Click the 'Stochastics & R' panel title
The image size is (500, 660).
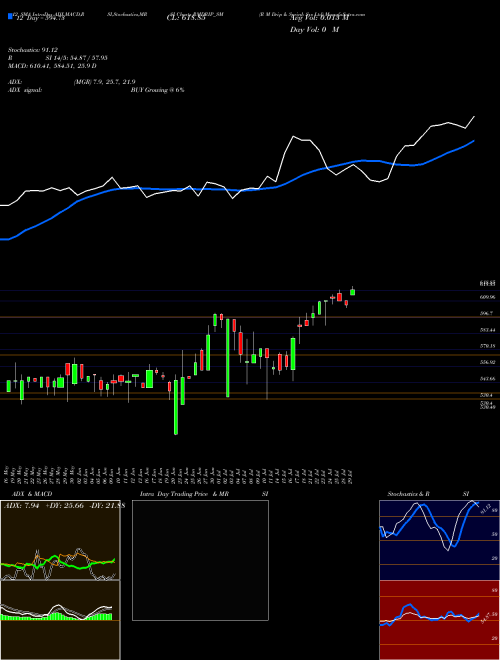click(409, 494)
